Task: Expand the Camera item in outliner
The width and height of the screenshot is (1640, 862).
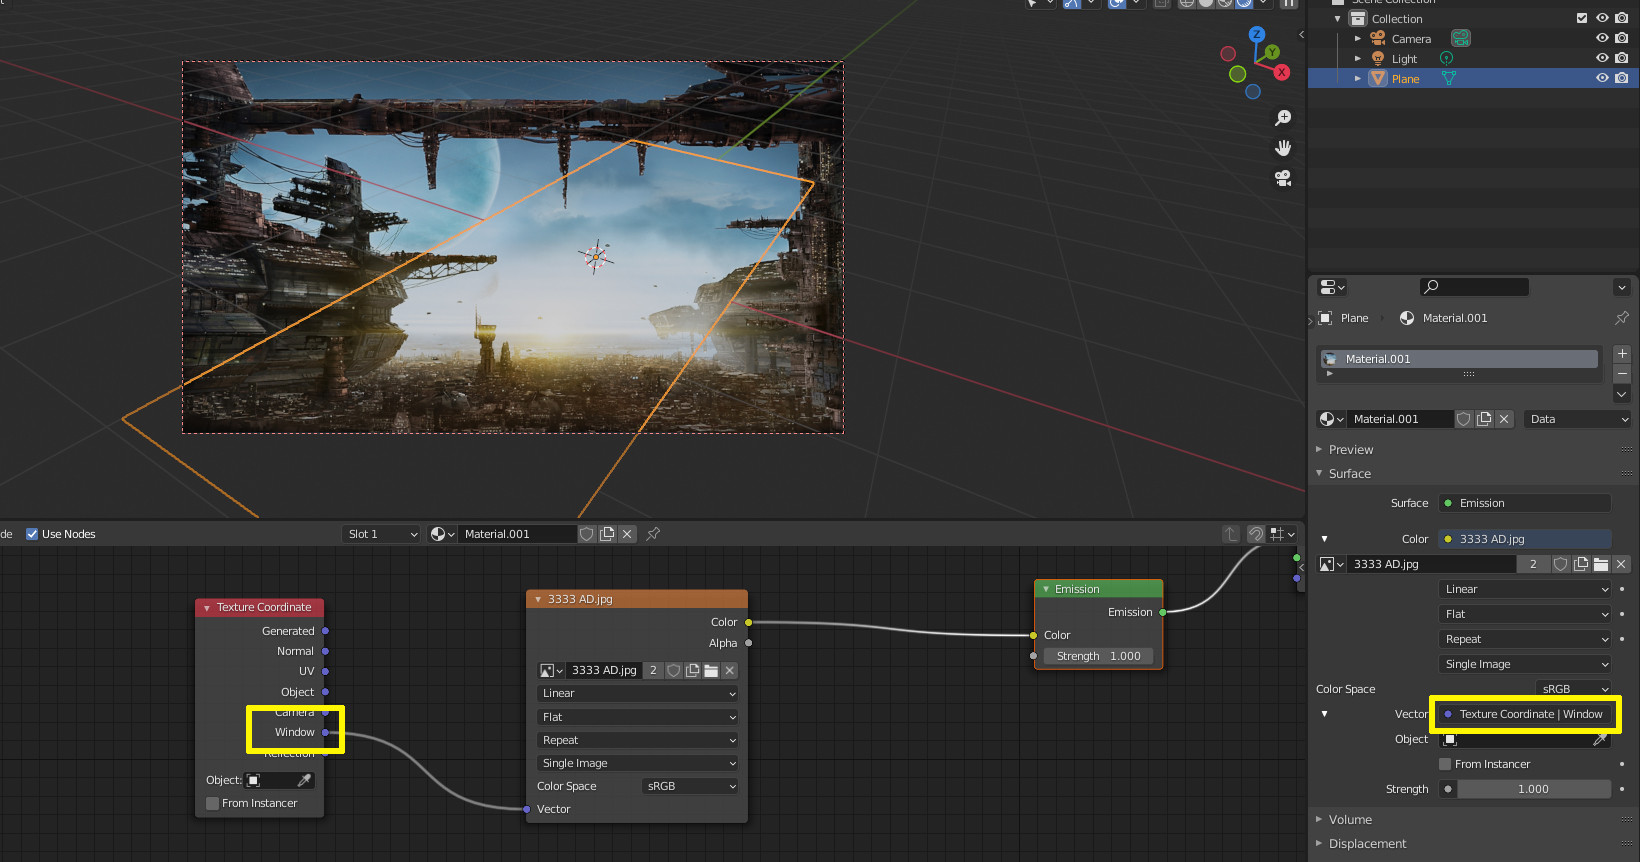Action: pos(1357,38)
